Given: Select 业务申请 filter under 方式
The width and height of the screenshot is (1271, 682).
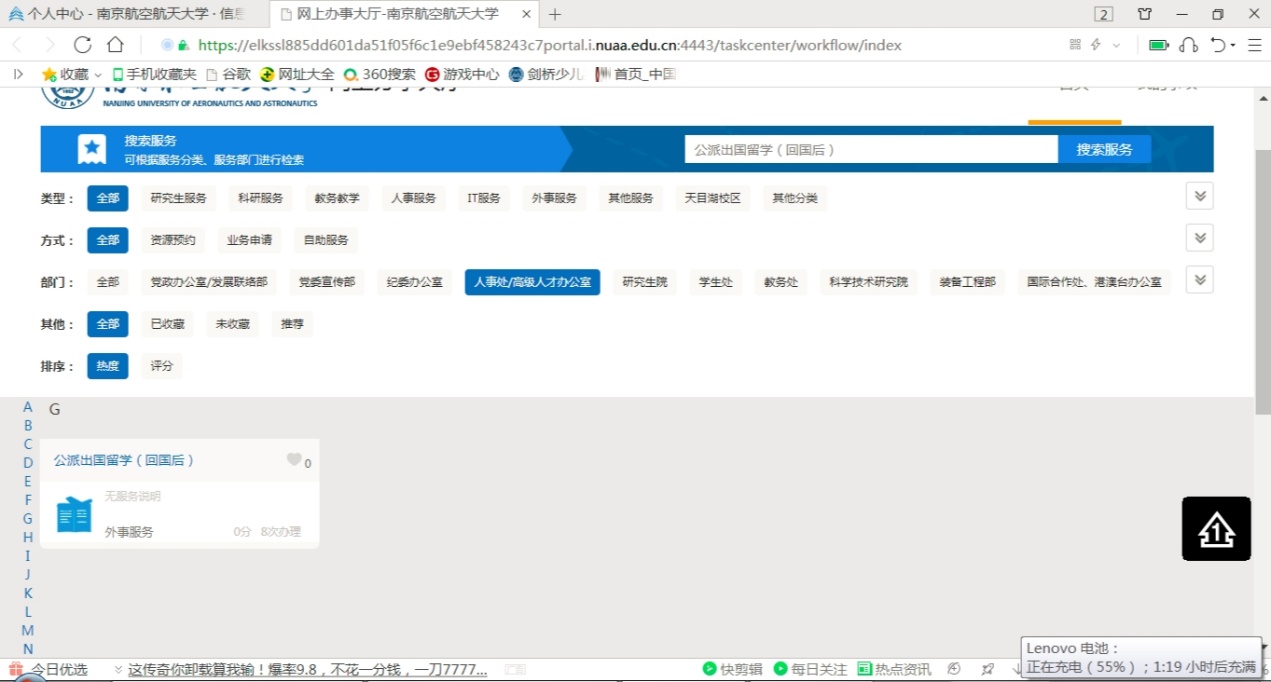Looking at the screenshot, I should tap(249, 240).
